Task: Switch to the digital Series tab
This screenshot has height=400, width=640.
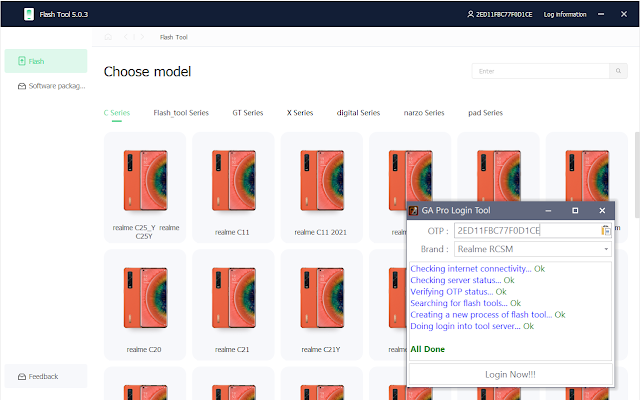Action: pos(358,113)
